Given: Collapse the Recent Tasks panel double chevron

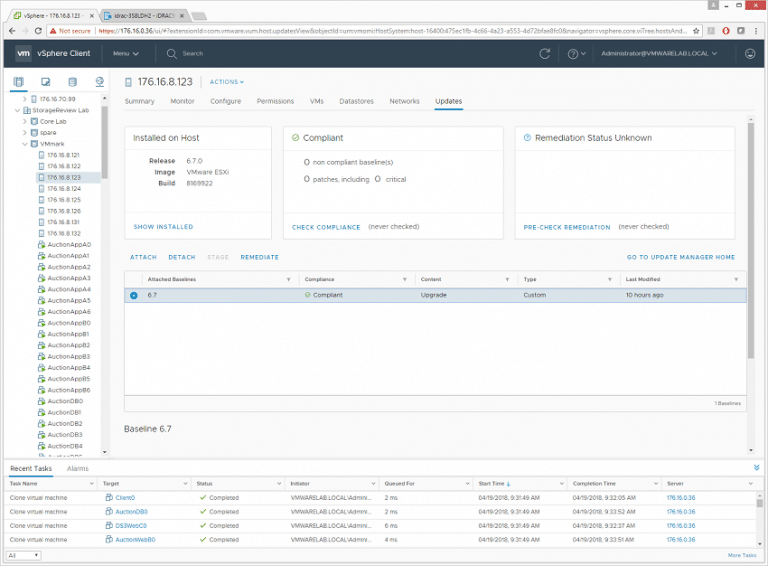Looking at the screenshot, I should coord(756,468).
